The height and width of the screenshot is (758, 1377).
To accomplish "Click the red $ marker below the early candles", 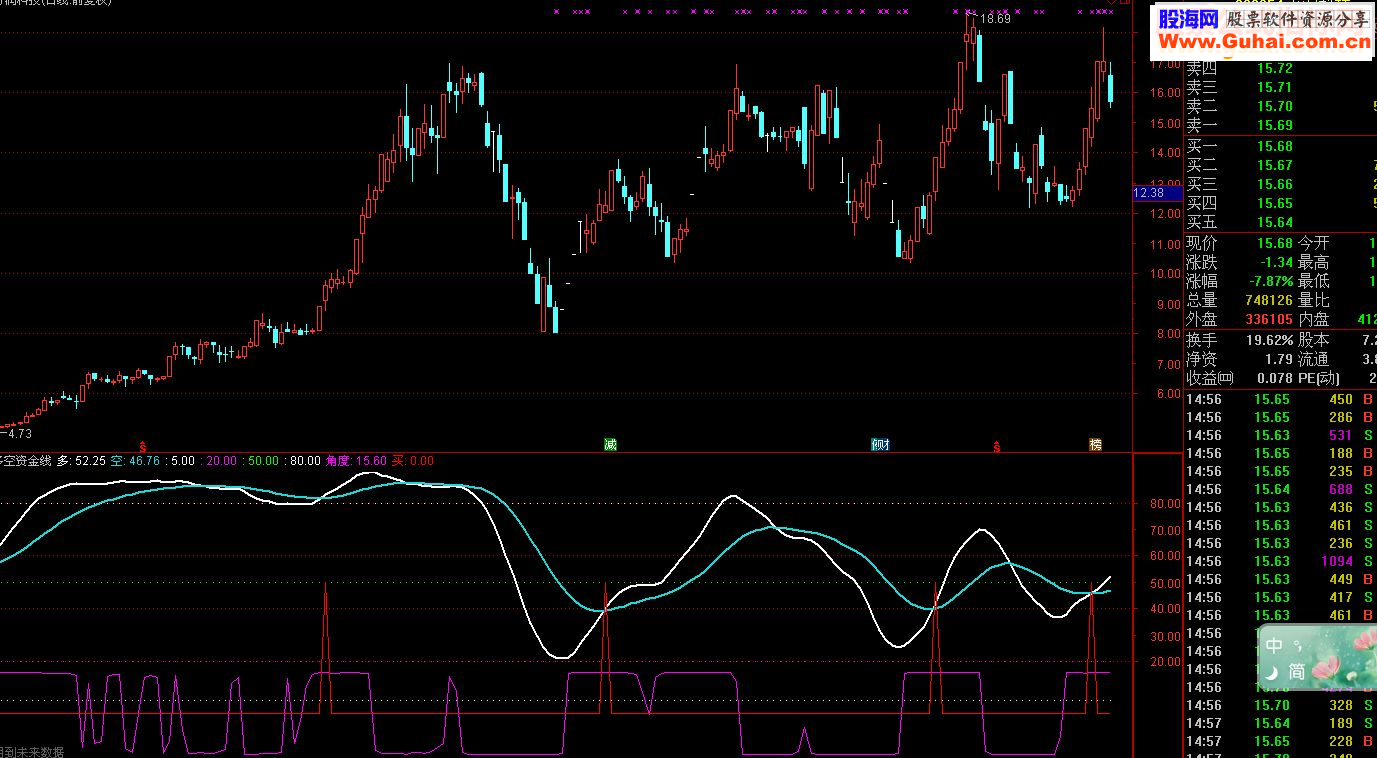I will 143,446.
